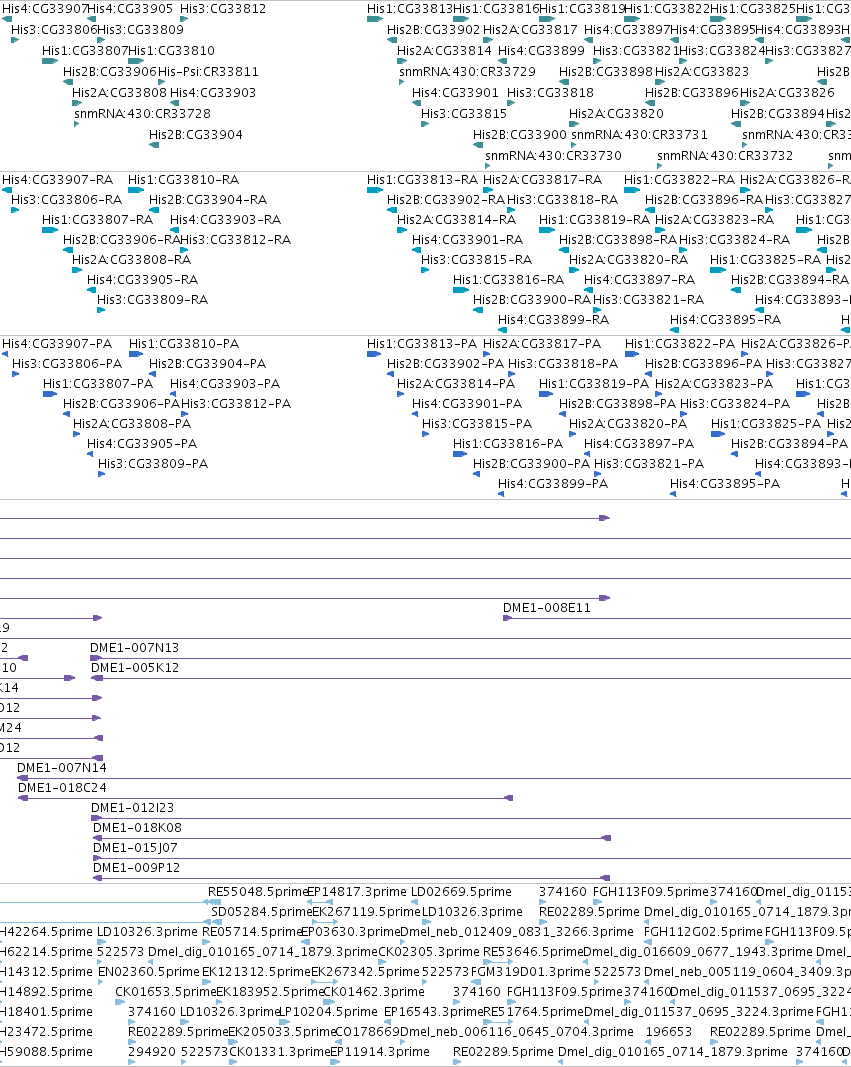
Task: Click EST LD02669.5prime
Action: point(461,892)
